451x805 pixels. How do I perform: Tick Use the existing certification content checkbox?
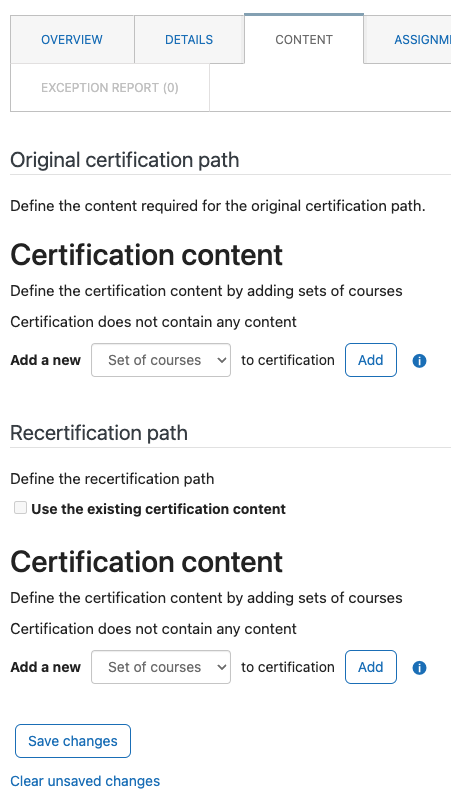[x=21, y=508]
